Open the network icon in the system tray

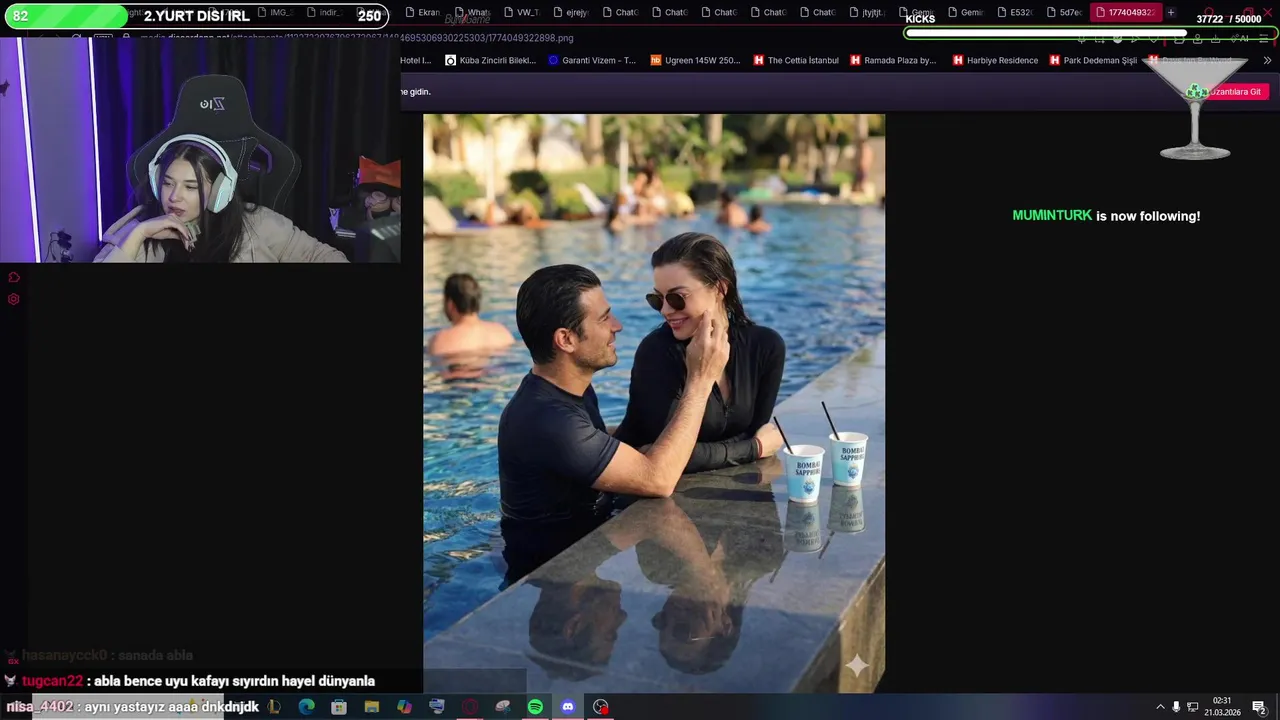pos(1192,707)
